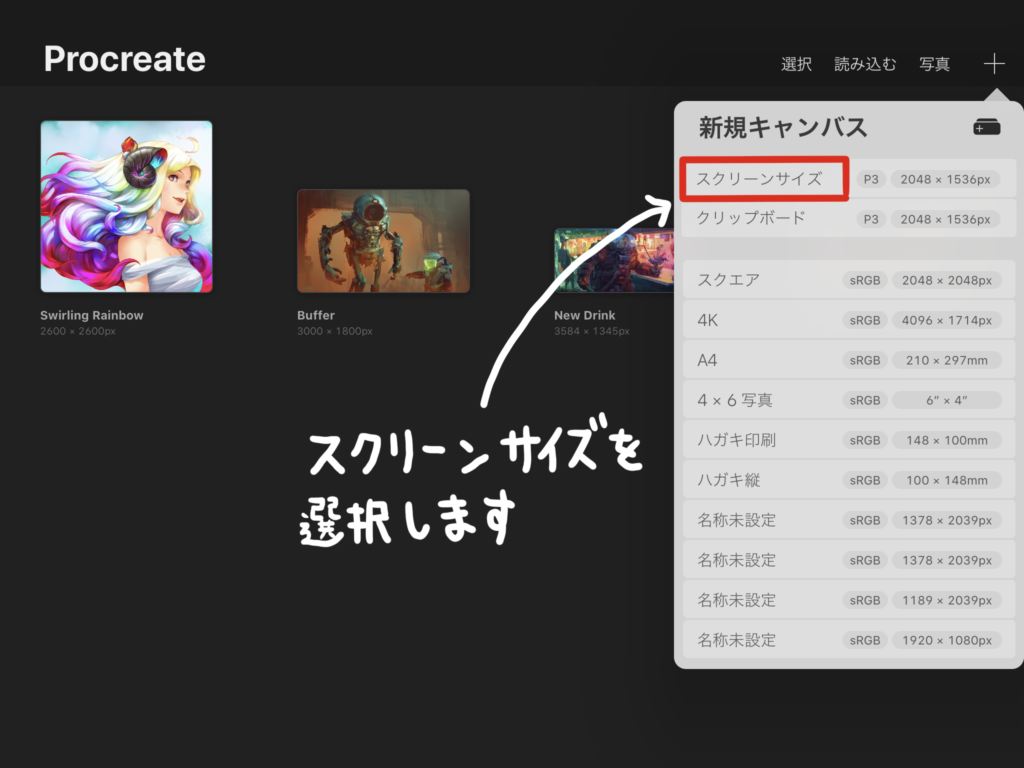This screenshot has width=1024, height=768.
Task: Tap the Swirling Rainbow artwork title
Action: pos(91,315)
